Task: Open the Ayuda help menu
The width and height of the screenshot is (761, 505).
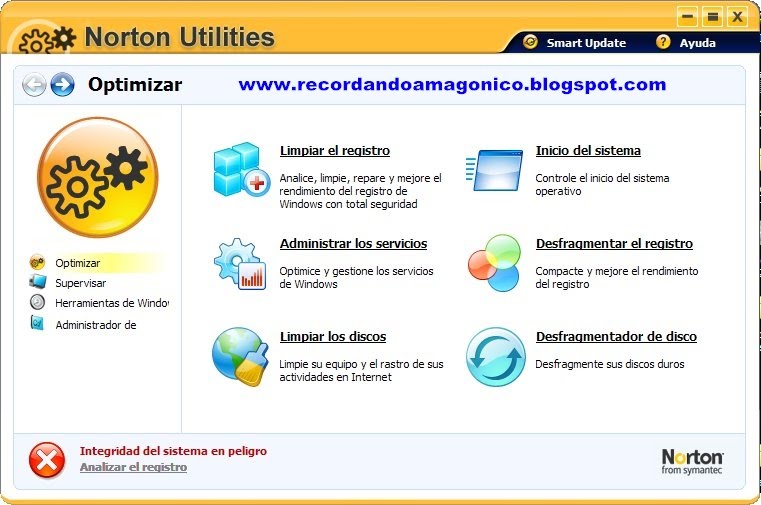Action: coord(697,43)
